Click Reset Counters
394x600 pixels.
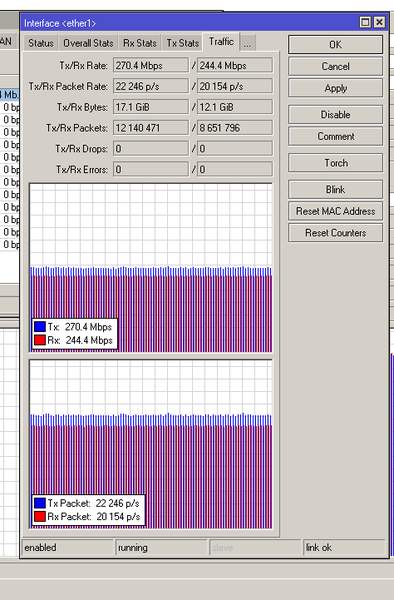tap(335, 233)
